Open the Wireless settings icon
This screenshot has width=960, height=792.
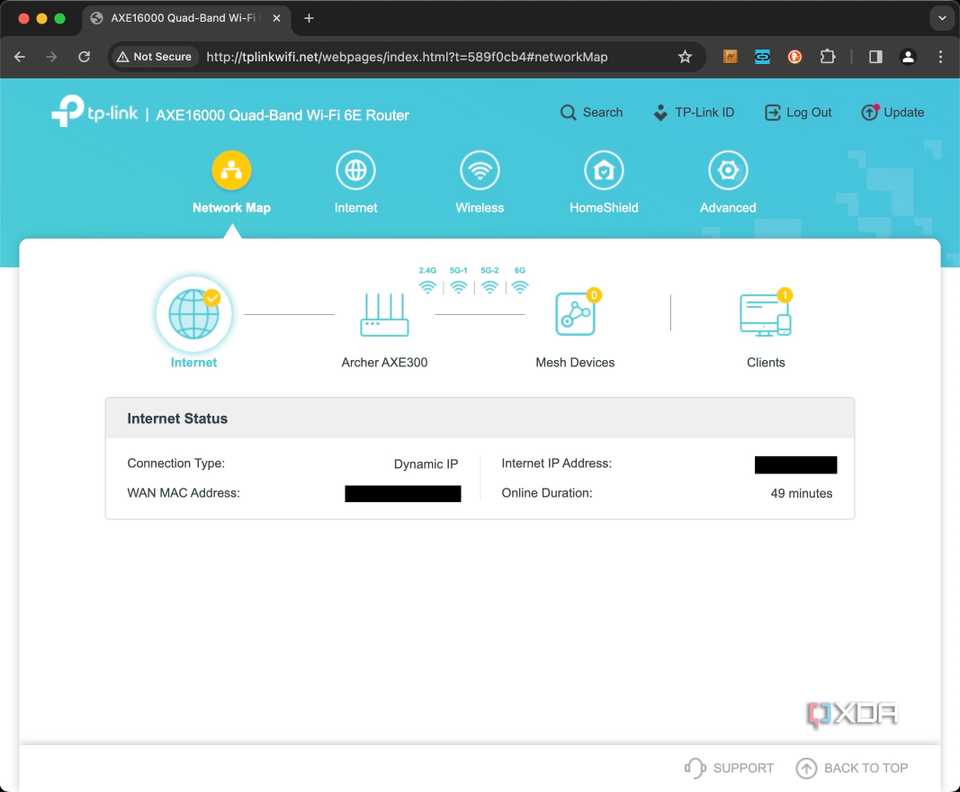pyautogui.click(x=480, y=170)
